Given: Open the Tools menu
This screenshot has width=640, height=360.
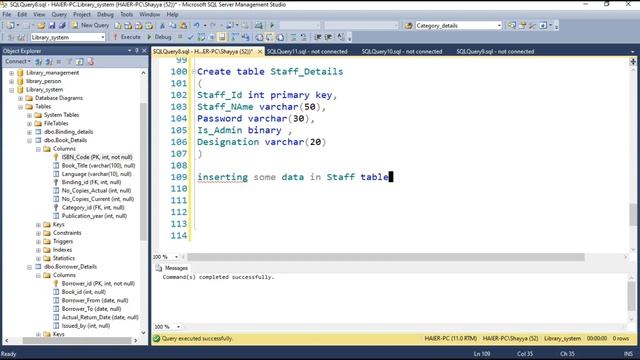Looking at the screenshot, I should [126, 14].
